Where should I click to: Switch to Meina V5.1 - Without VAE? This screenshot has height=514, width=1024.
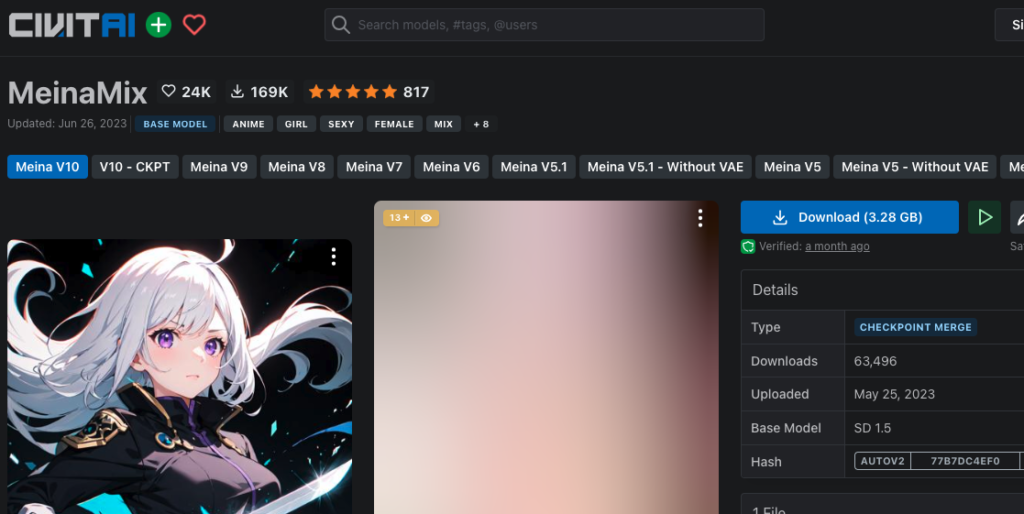coord(665,167)
